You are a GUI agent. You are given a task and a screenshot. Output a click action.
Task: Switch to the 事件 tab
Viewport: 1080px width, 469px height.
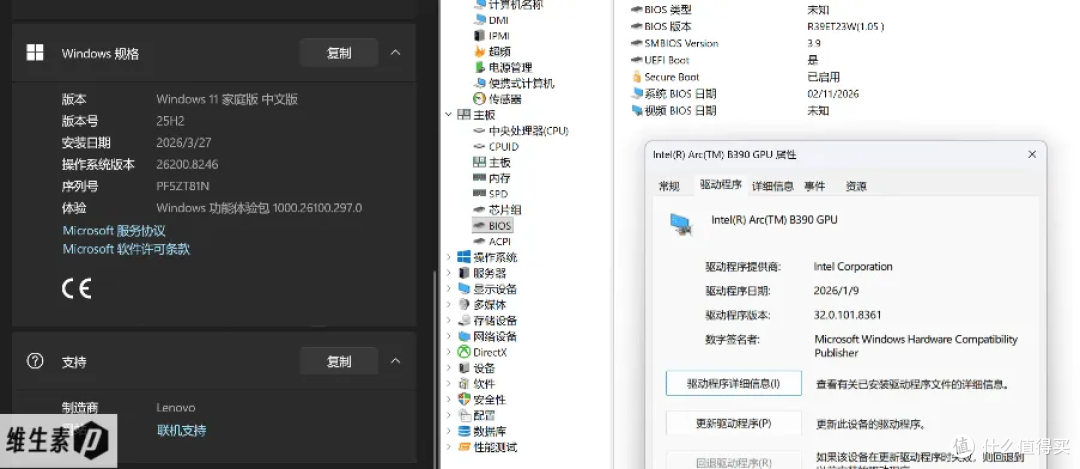814,186
